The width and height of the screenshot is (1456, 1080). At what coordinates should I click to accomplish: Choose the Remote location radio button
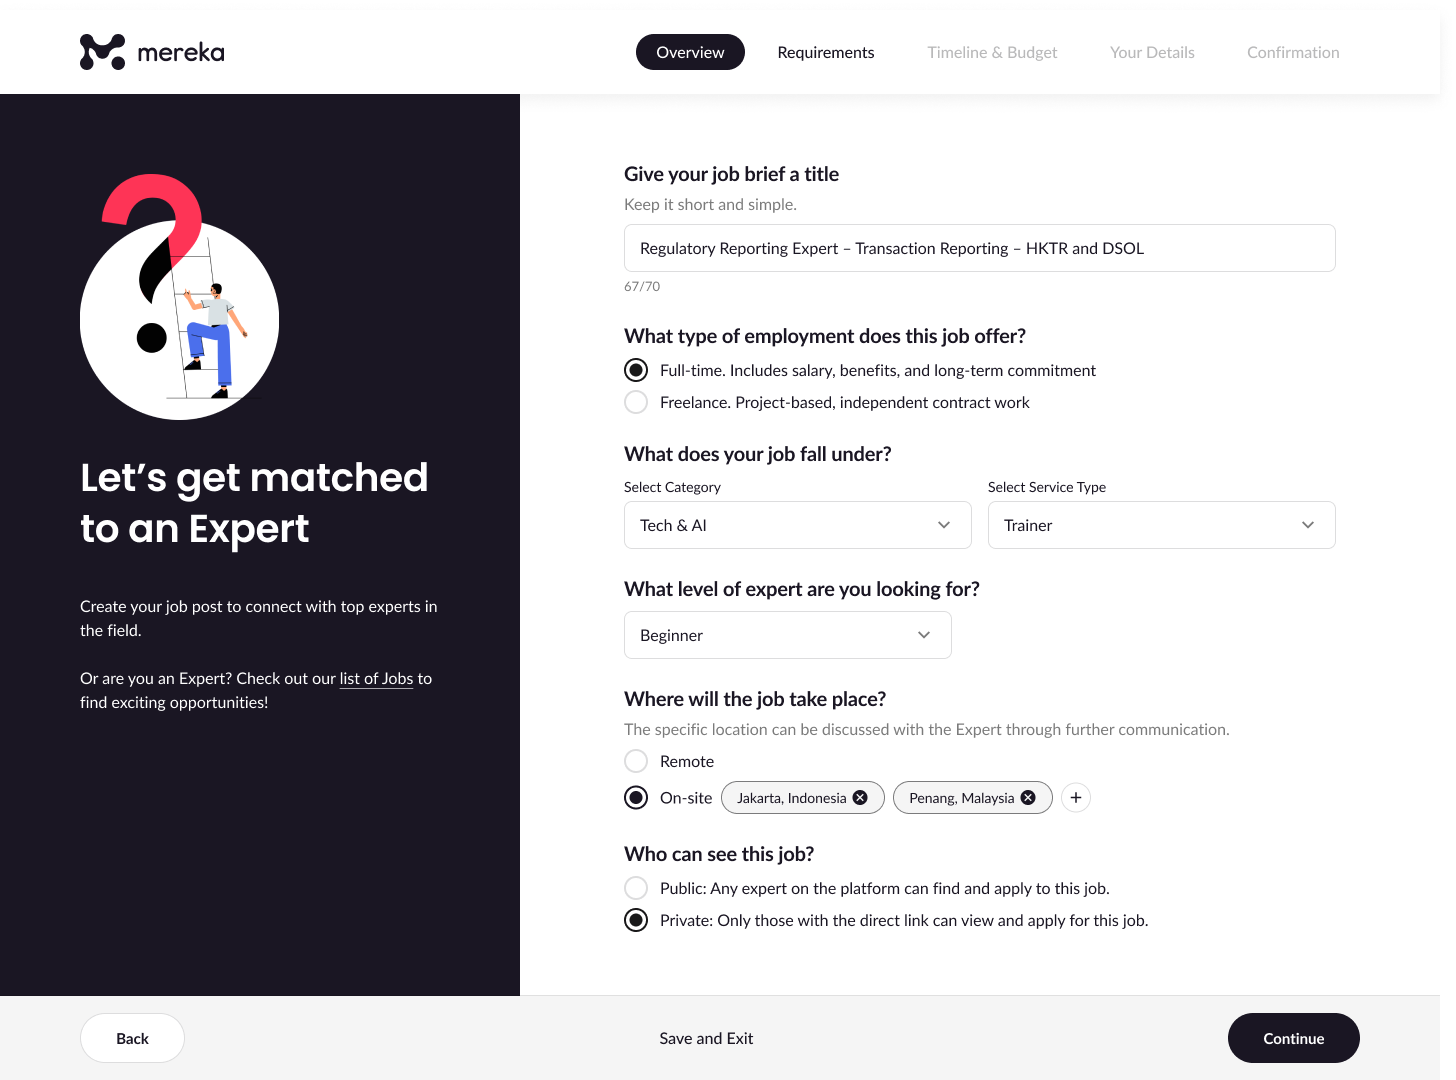pos(636,761)
